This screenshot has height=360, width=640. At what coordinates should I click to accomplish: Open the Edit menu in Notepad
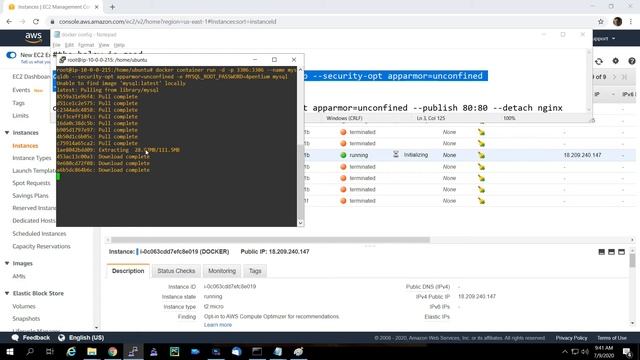(69, 45)
